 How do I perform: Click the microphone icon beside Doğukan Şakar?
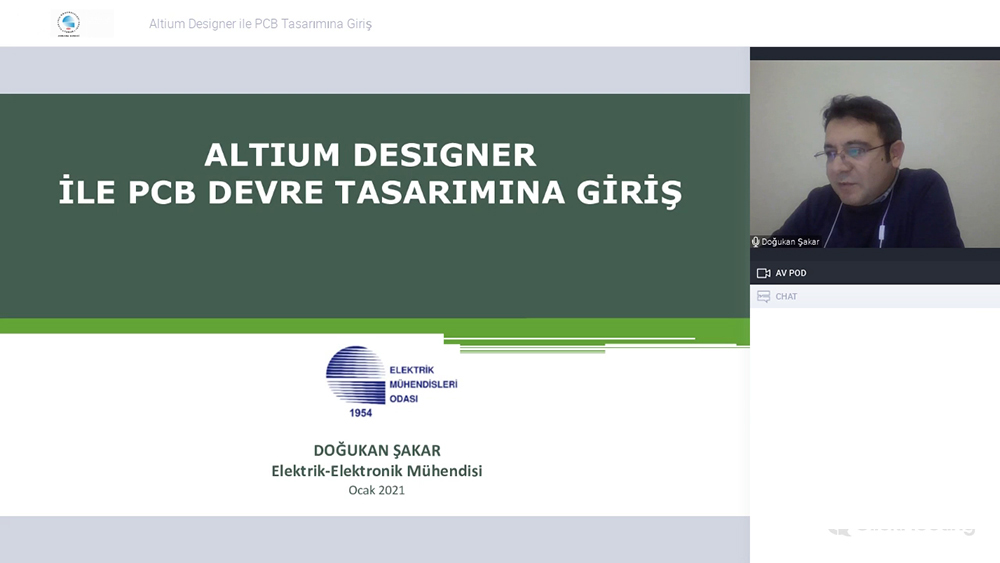click(755, 242)
